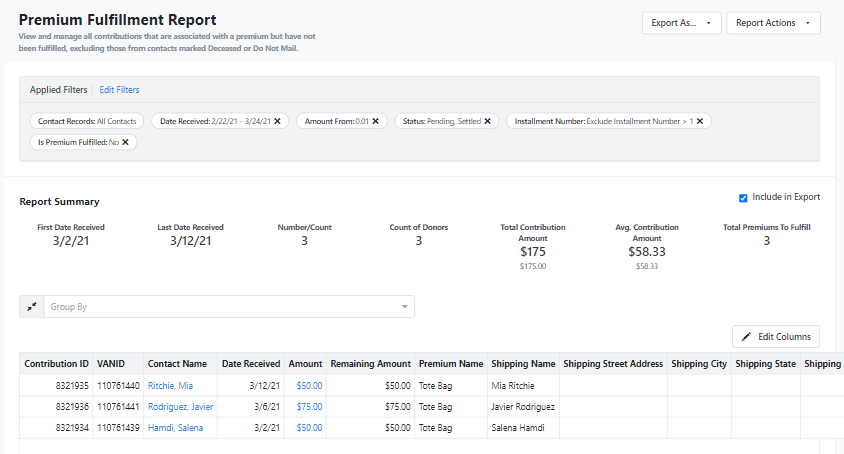Screen dimensions: 844x454
Task: Select Tote Bag for contribution 8321936
Action: coord(451,407)
